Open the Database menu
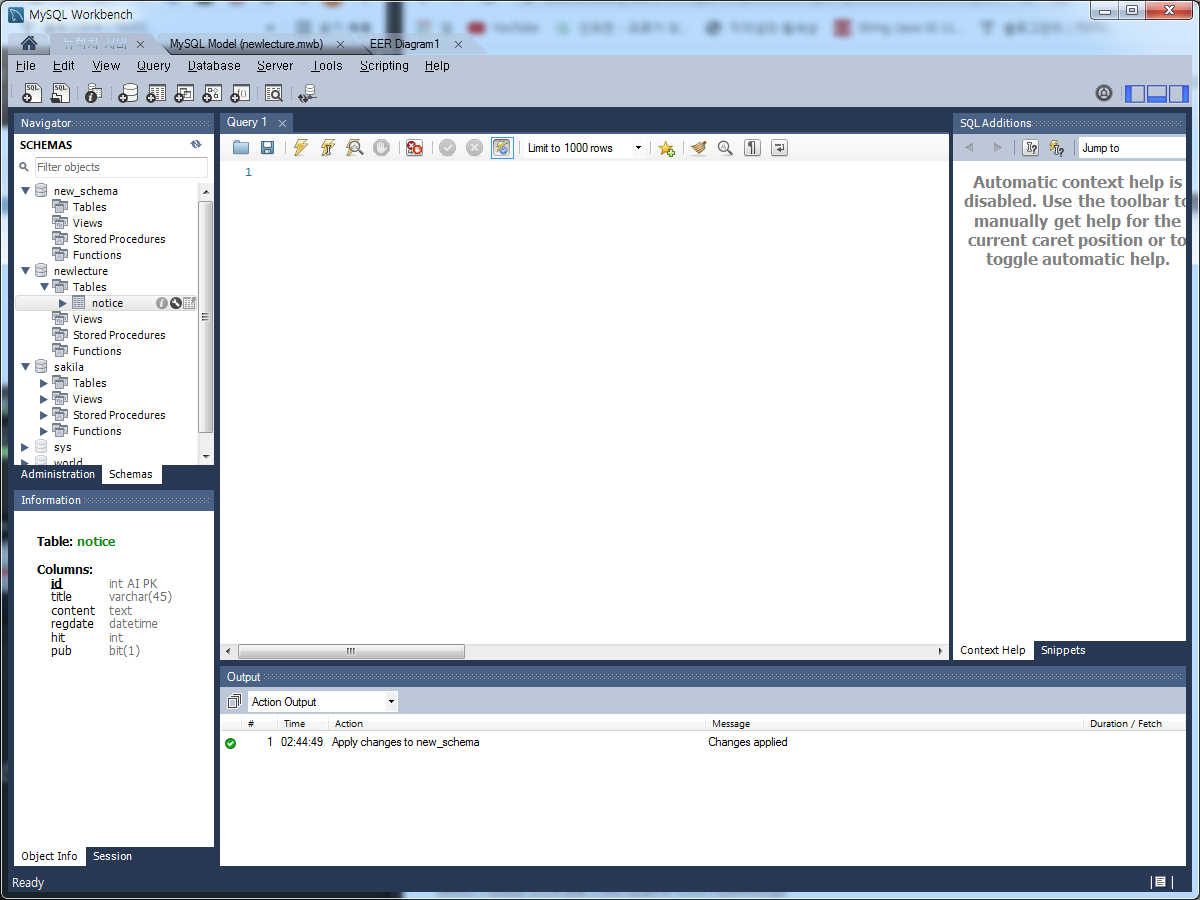1200x900 pixels. [x=214, y=66]
